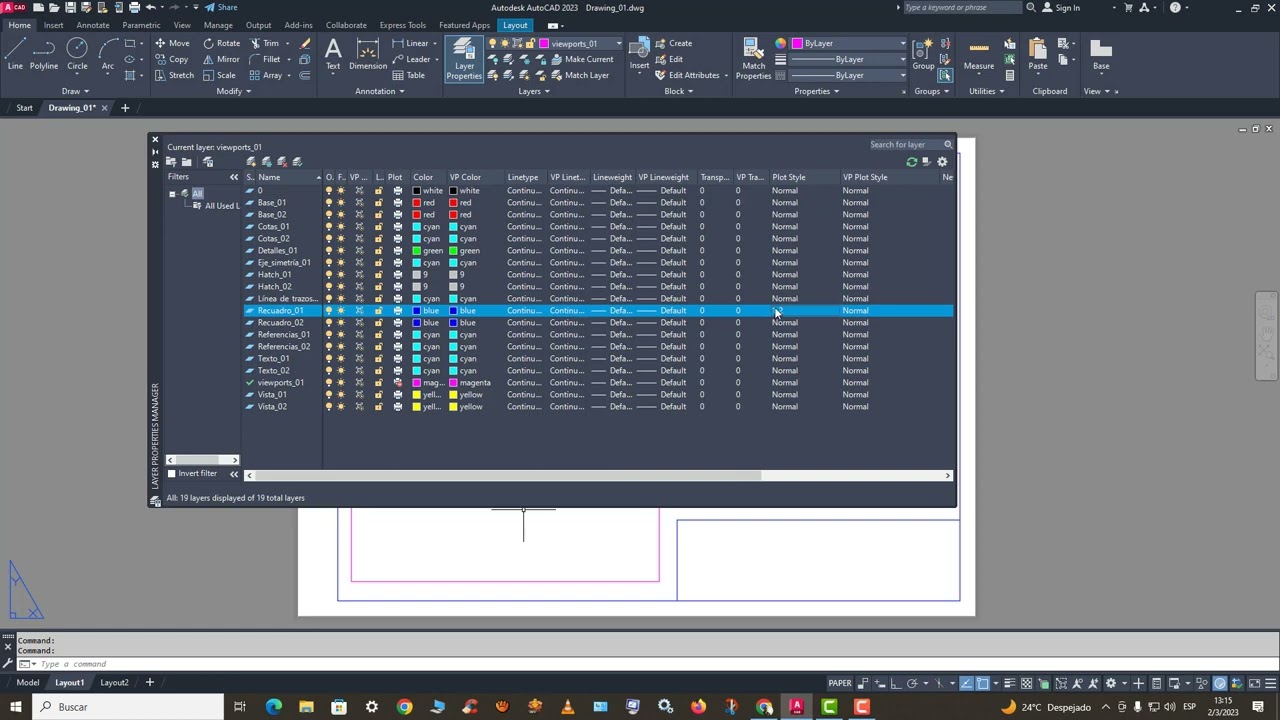Expand the Modify panel dropdown
The image size is (1280, 720).
(x=234, y=91)
